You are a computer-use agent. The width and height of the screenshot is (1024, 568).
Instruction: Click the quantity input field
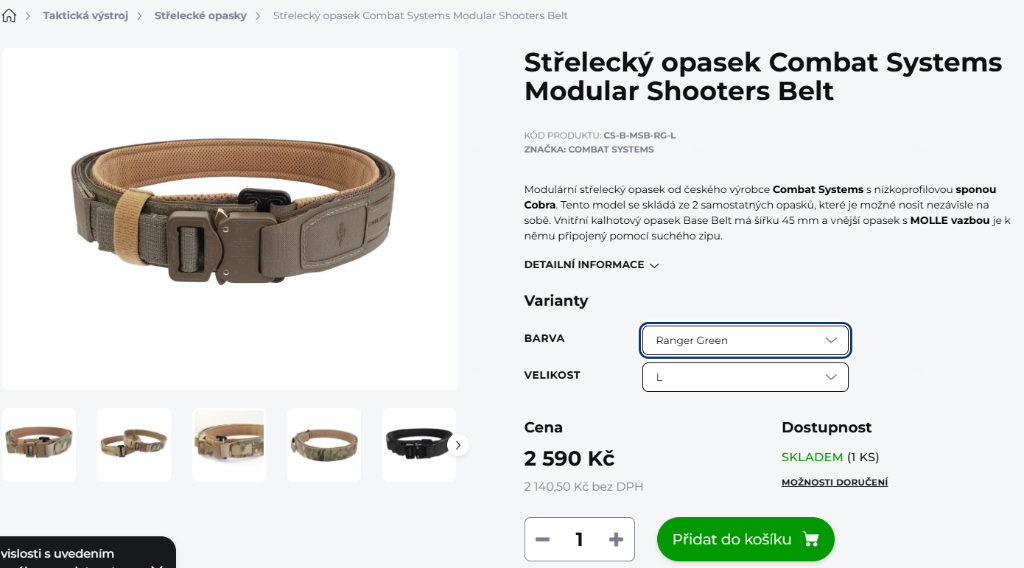click(579, 539)
